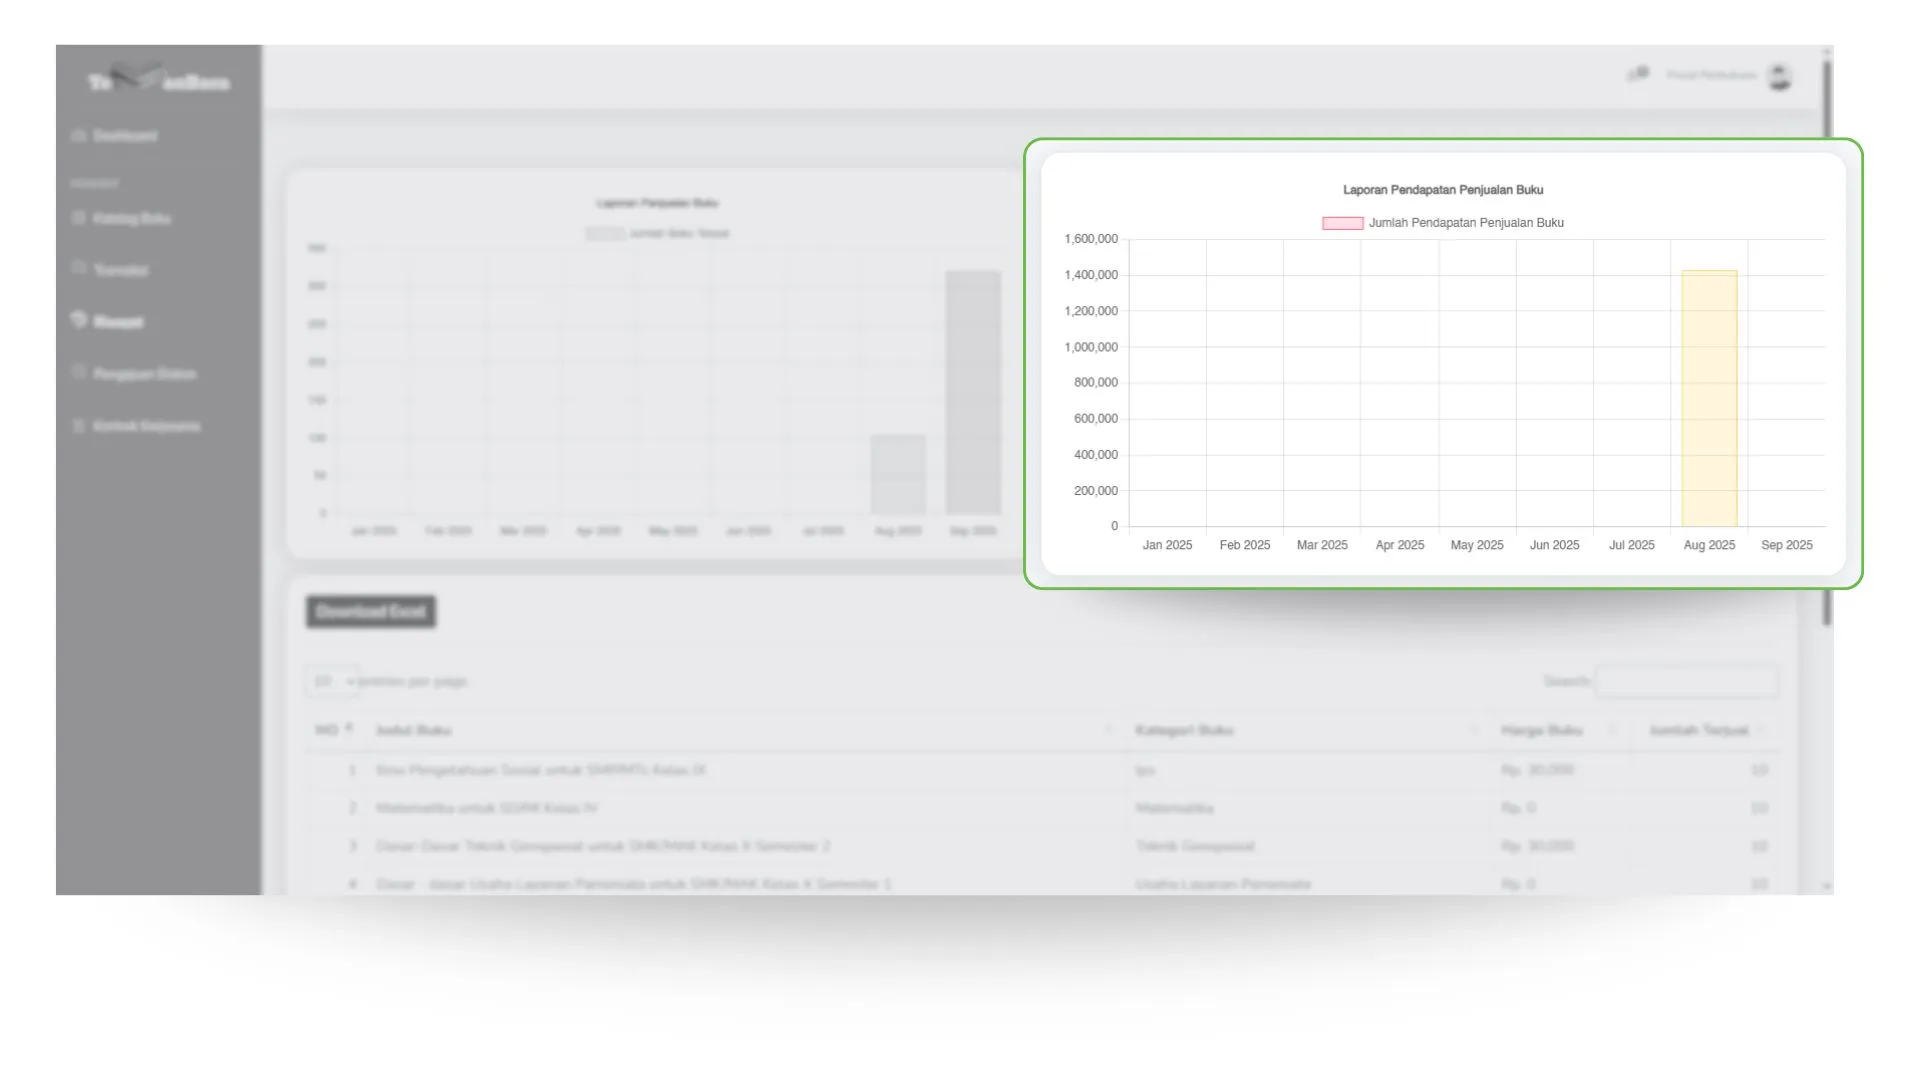The image size is (1920, 1080).
Task: Click the notification icon in top bar
Action: click(x=1637, y=75)
